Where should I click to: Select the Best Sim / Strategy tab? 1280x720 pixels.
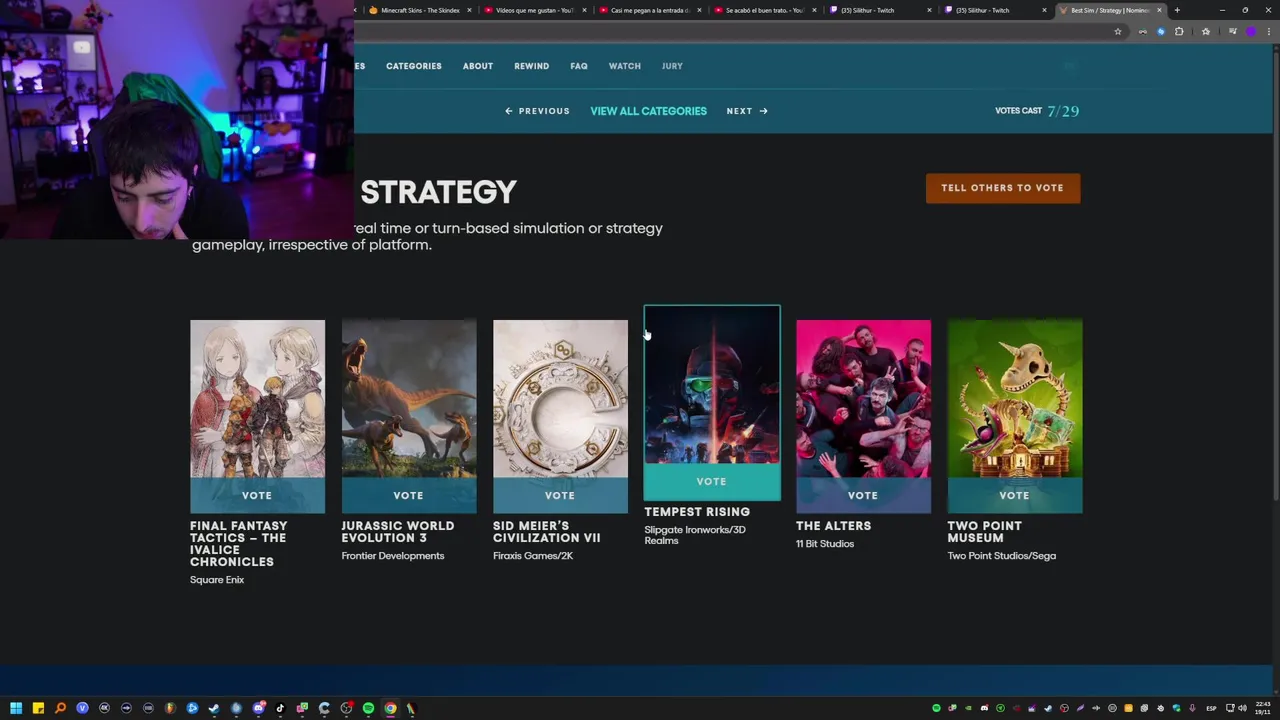1110,10
